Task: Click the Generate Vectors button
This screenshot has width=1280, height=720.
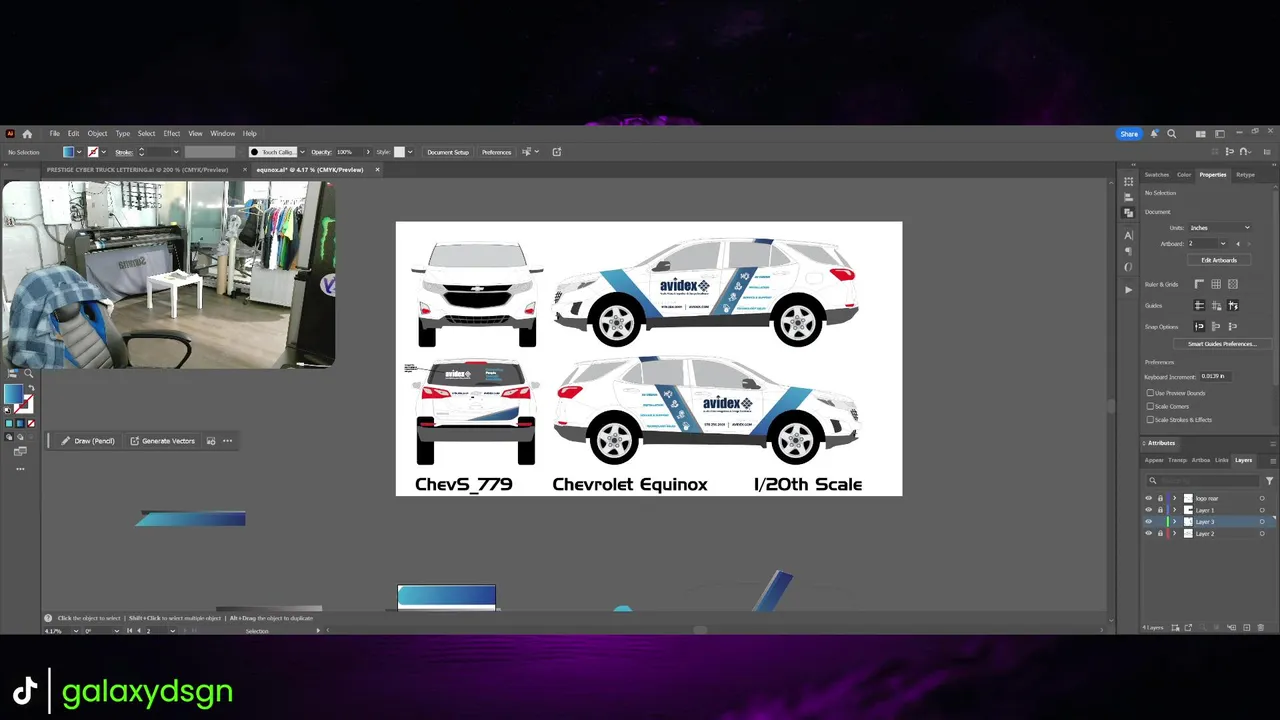Action: [x=162, y=441]
